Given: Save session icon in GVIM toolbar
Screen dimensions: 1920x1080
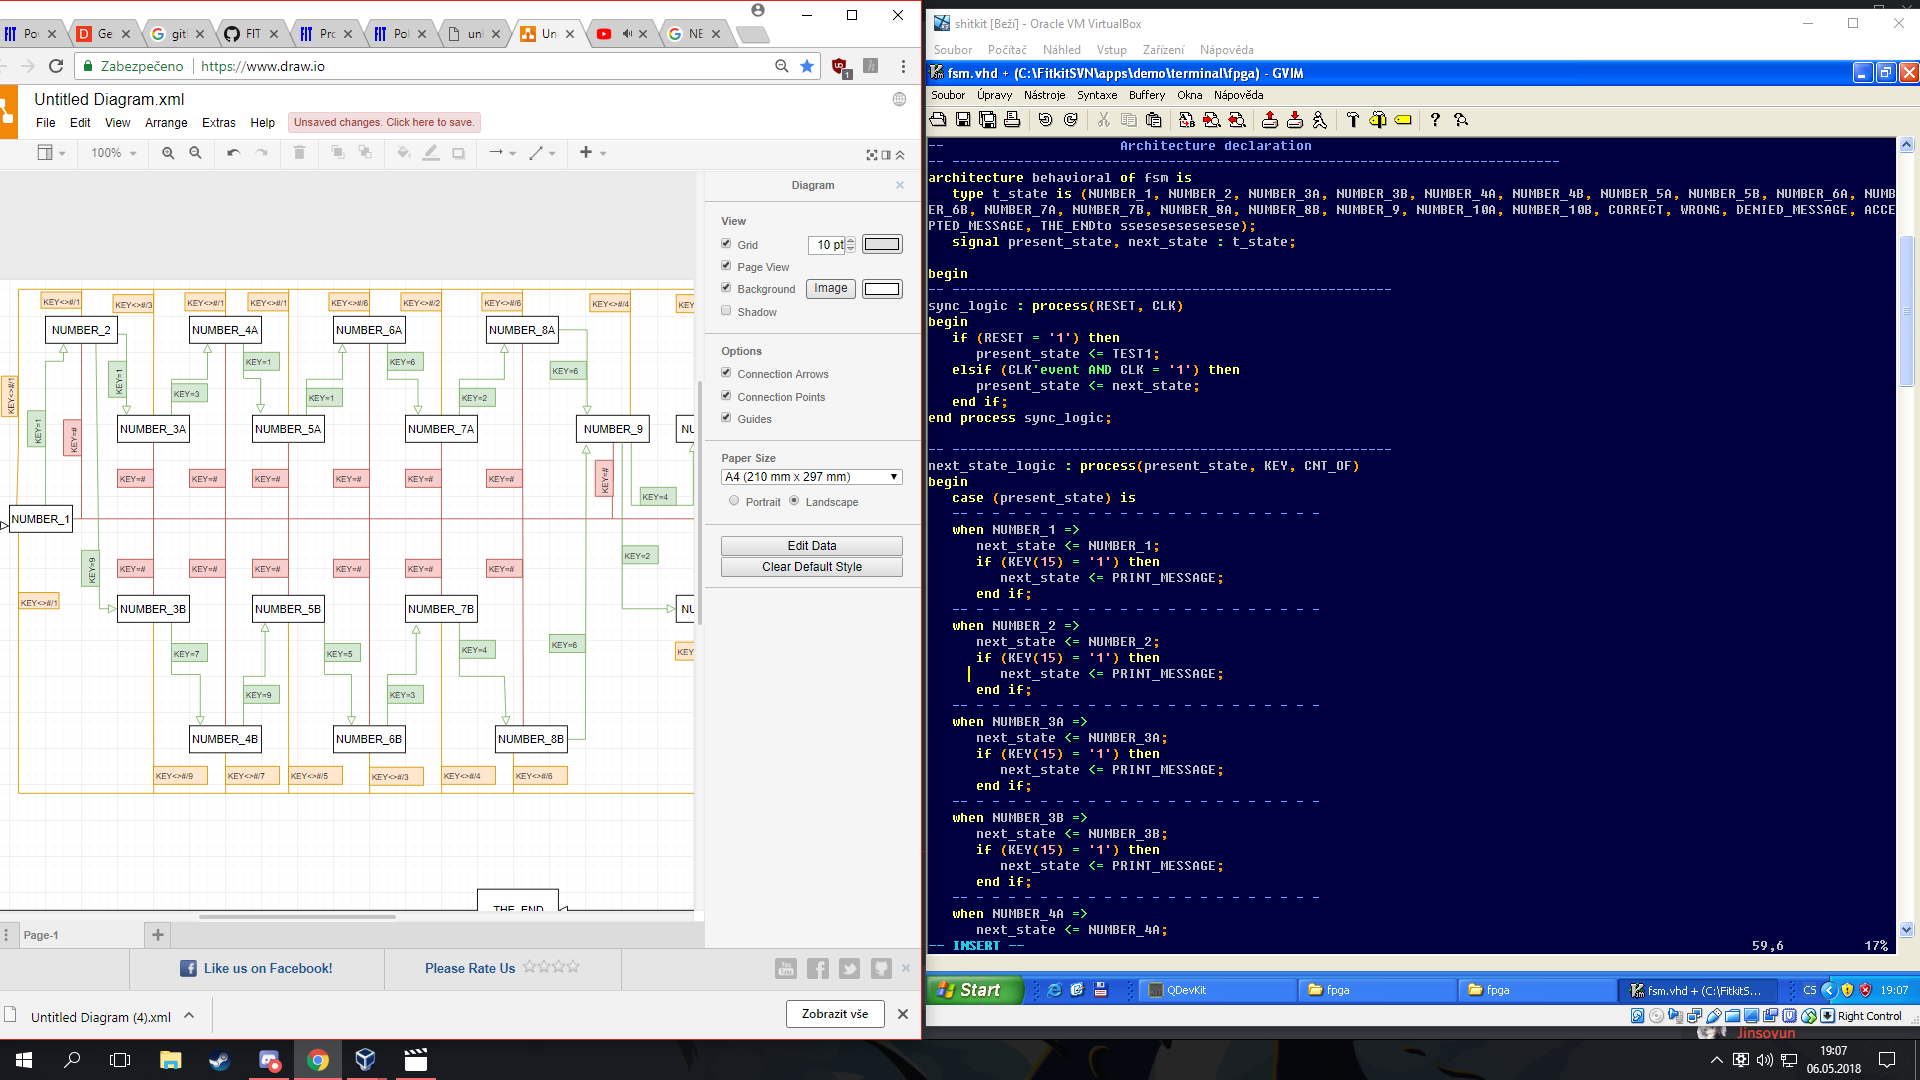Looking at the screenshot, I should (x=1295, y=120).
